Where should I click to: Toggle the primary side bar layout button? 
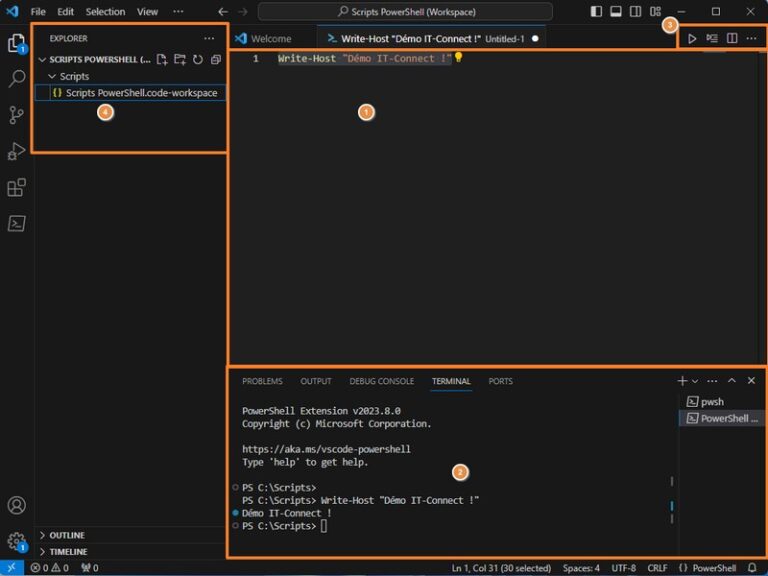tap(597, 12)
